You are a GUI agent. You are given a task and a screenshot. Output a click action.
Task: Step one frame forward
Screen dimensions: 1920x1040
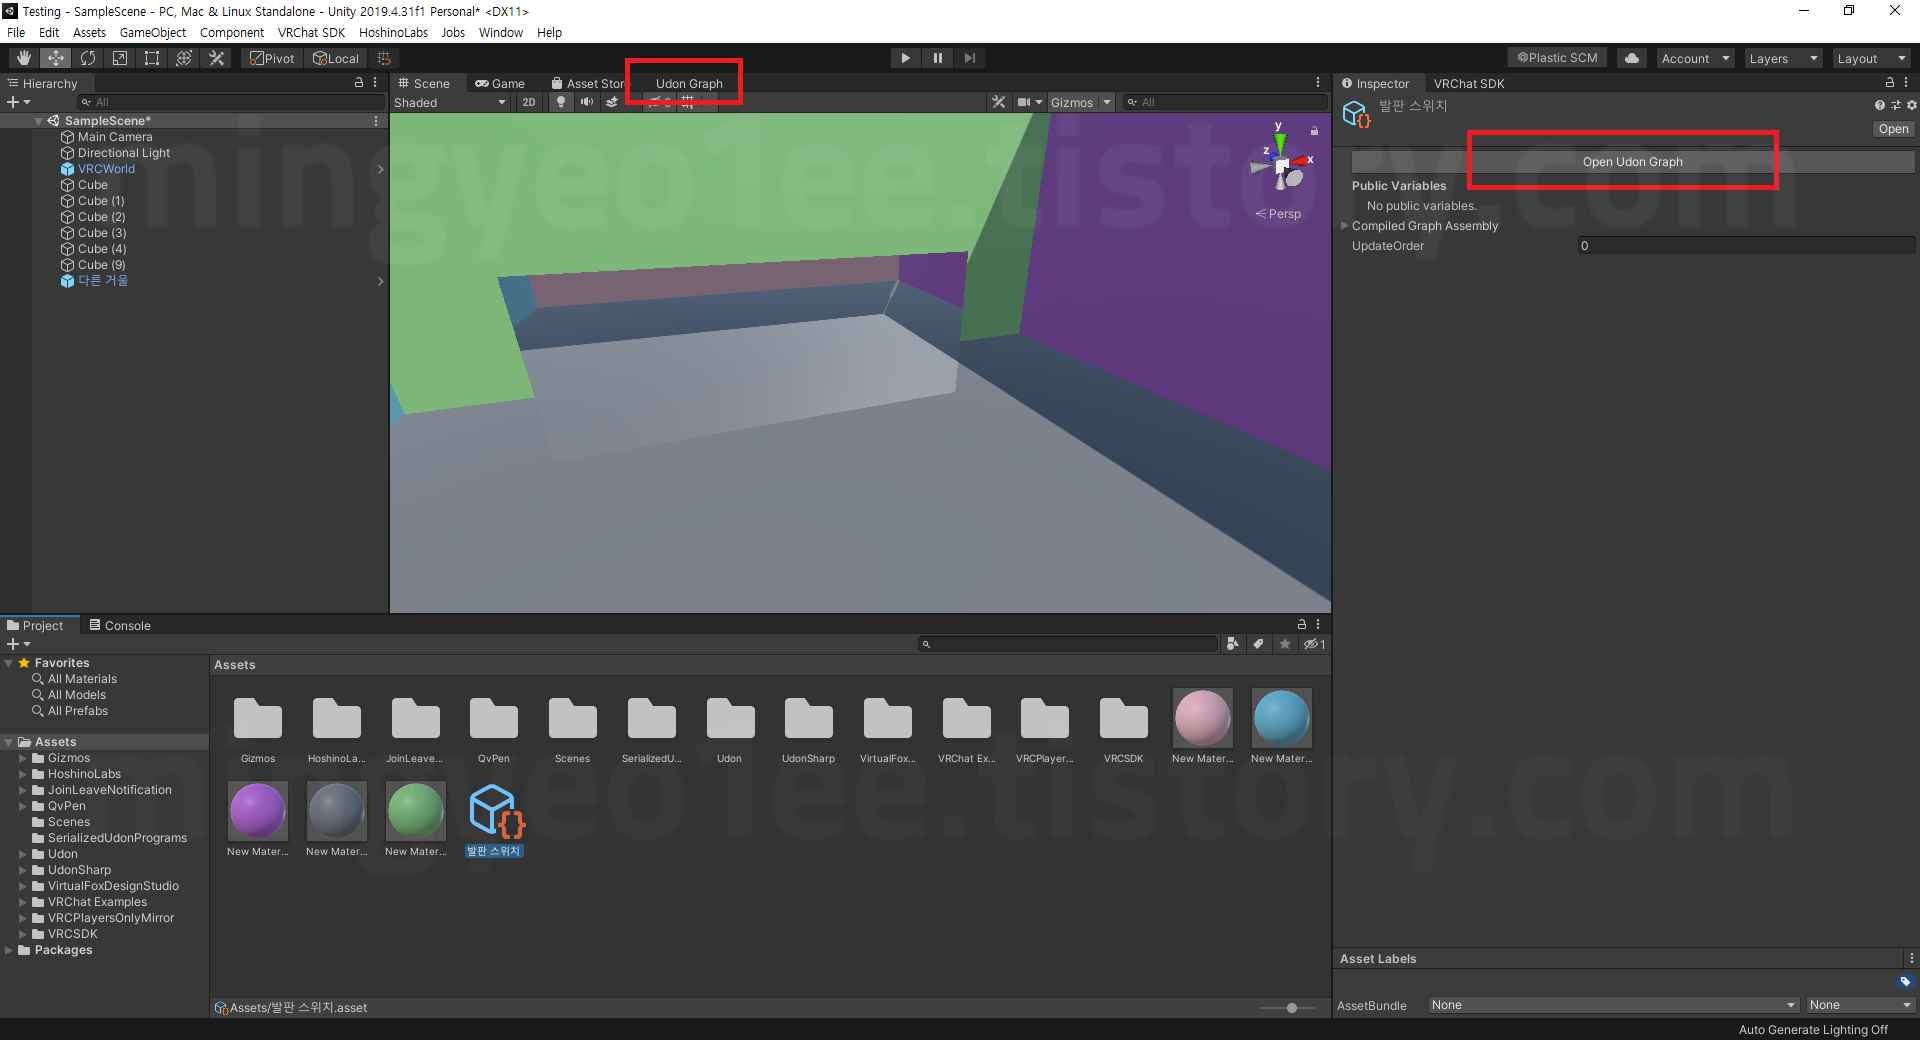pos(970,58)
